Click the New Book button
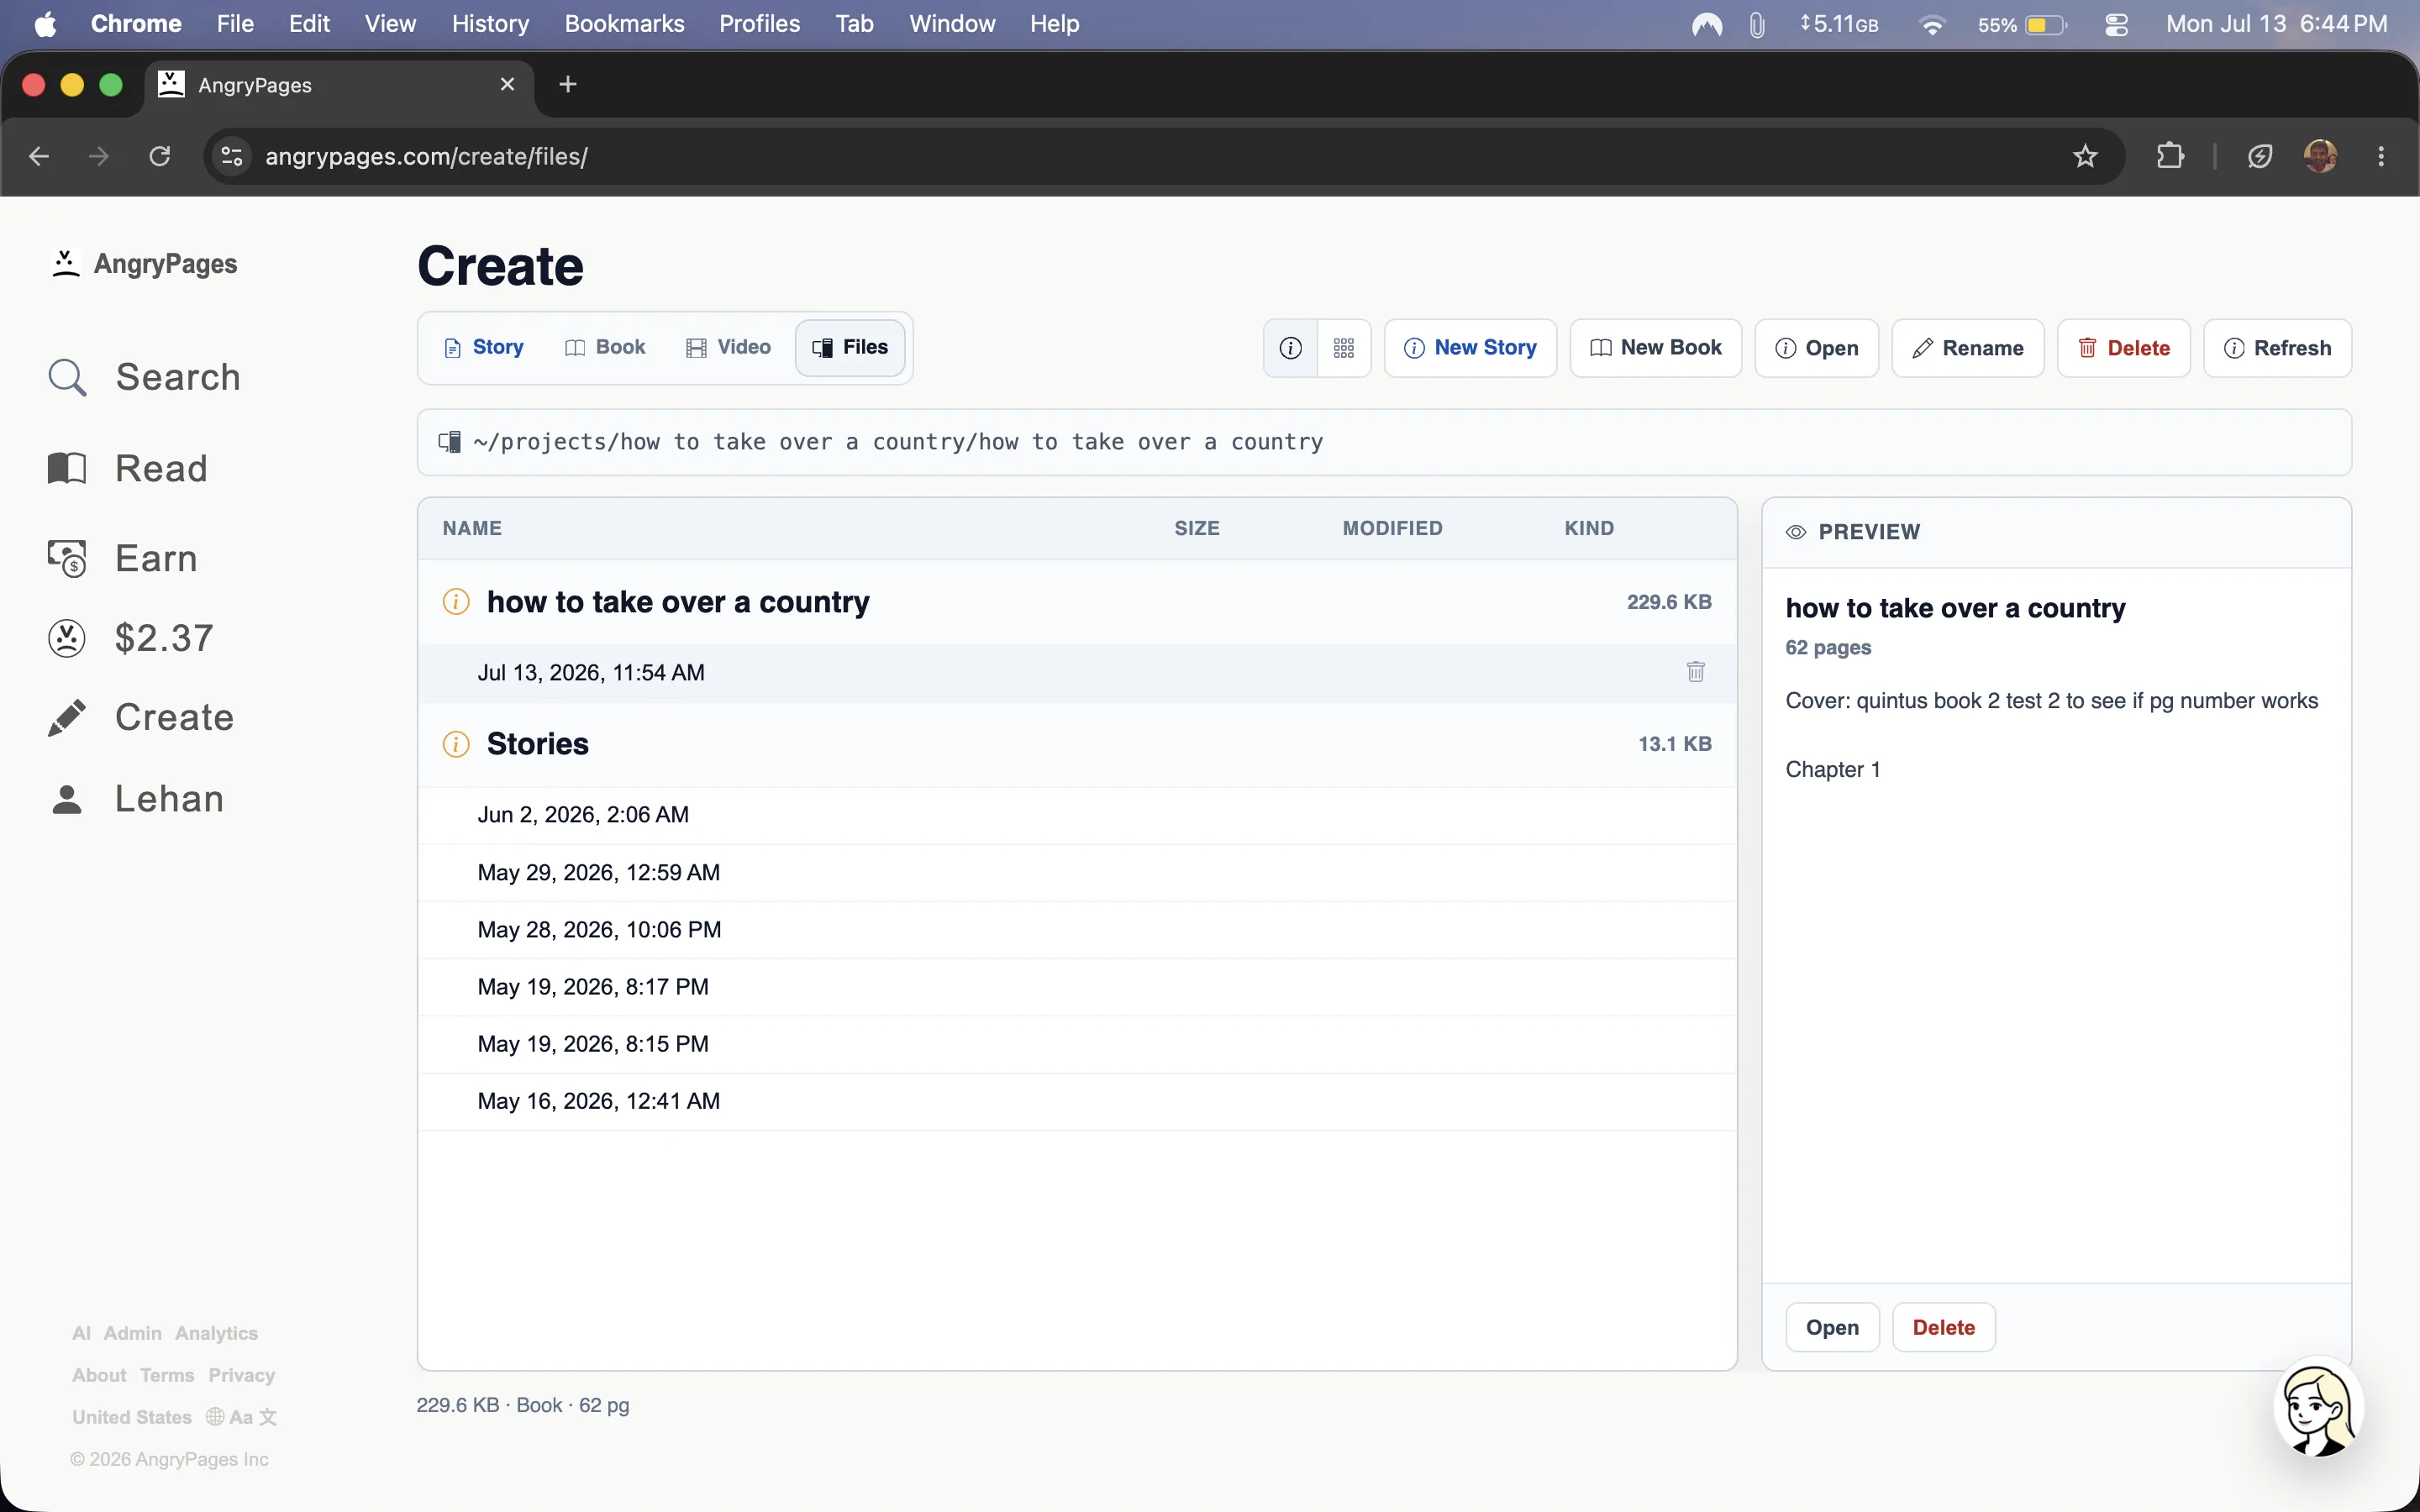2420x1512 pixels. [1655, 348]
